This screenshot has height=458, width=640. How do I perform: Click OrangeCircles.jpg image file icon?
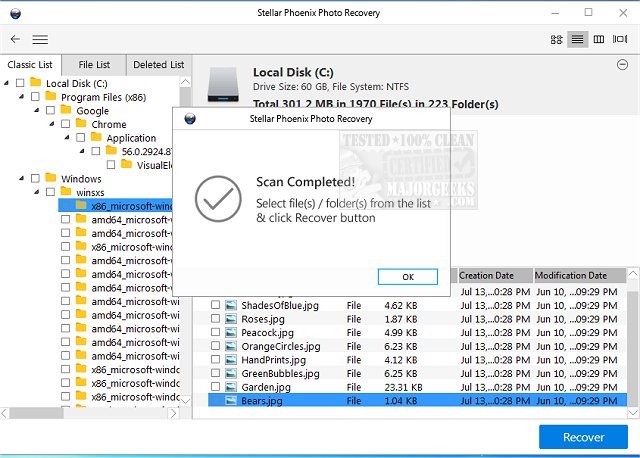pyautogui.click(x=231, y=346)
